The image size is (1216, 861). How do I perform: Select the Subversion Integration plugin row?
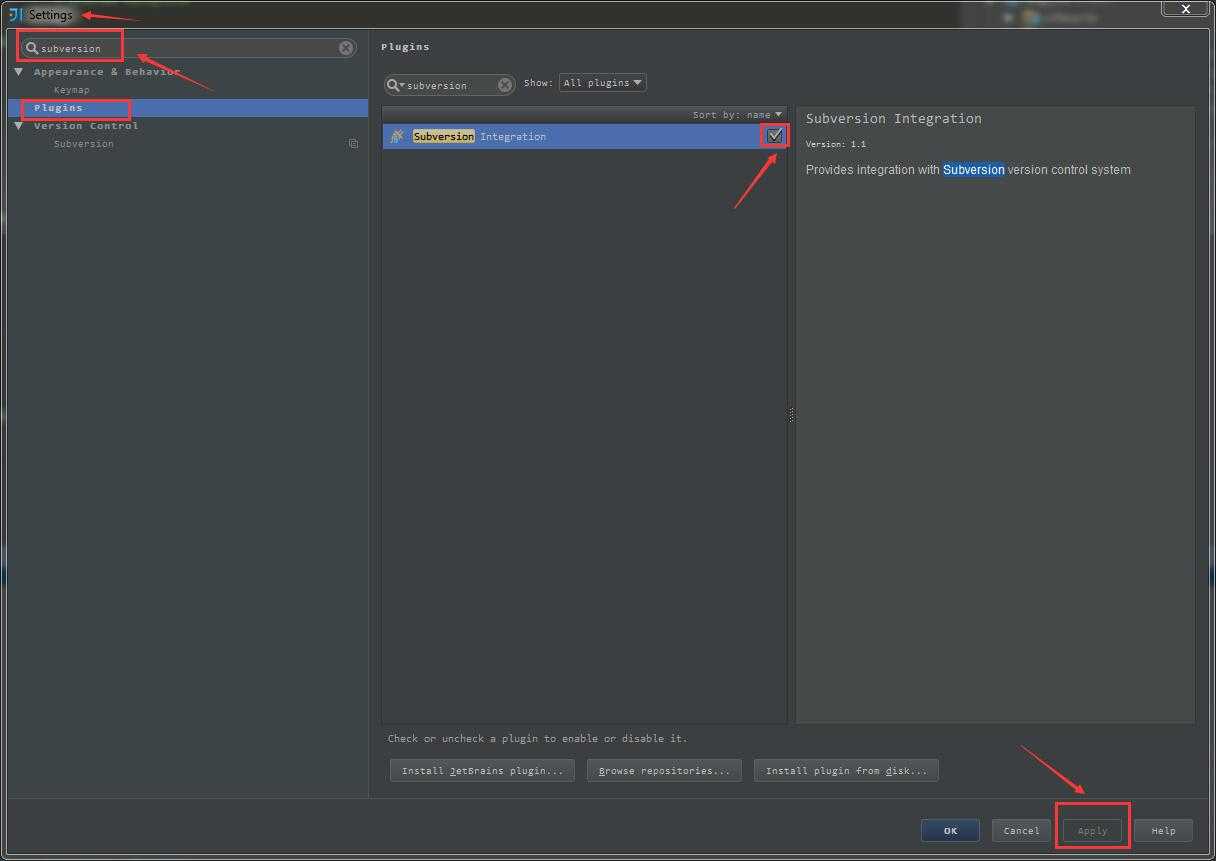(584, 136)
